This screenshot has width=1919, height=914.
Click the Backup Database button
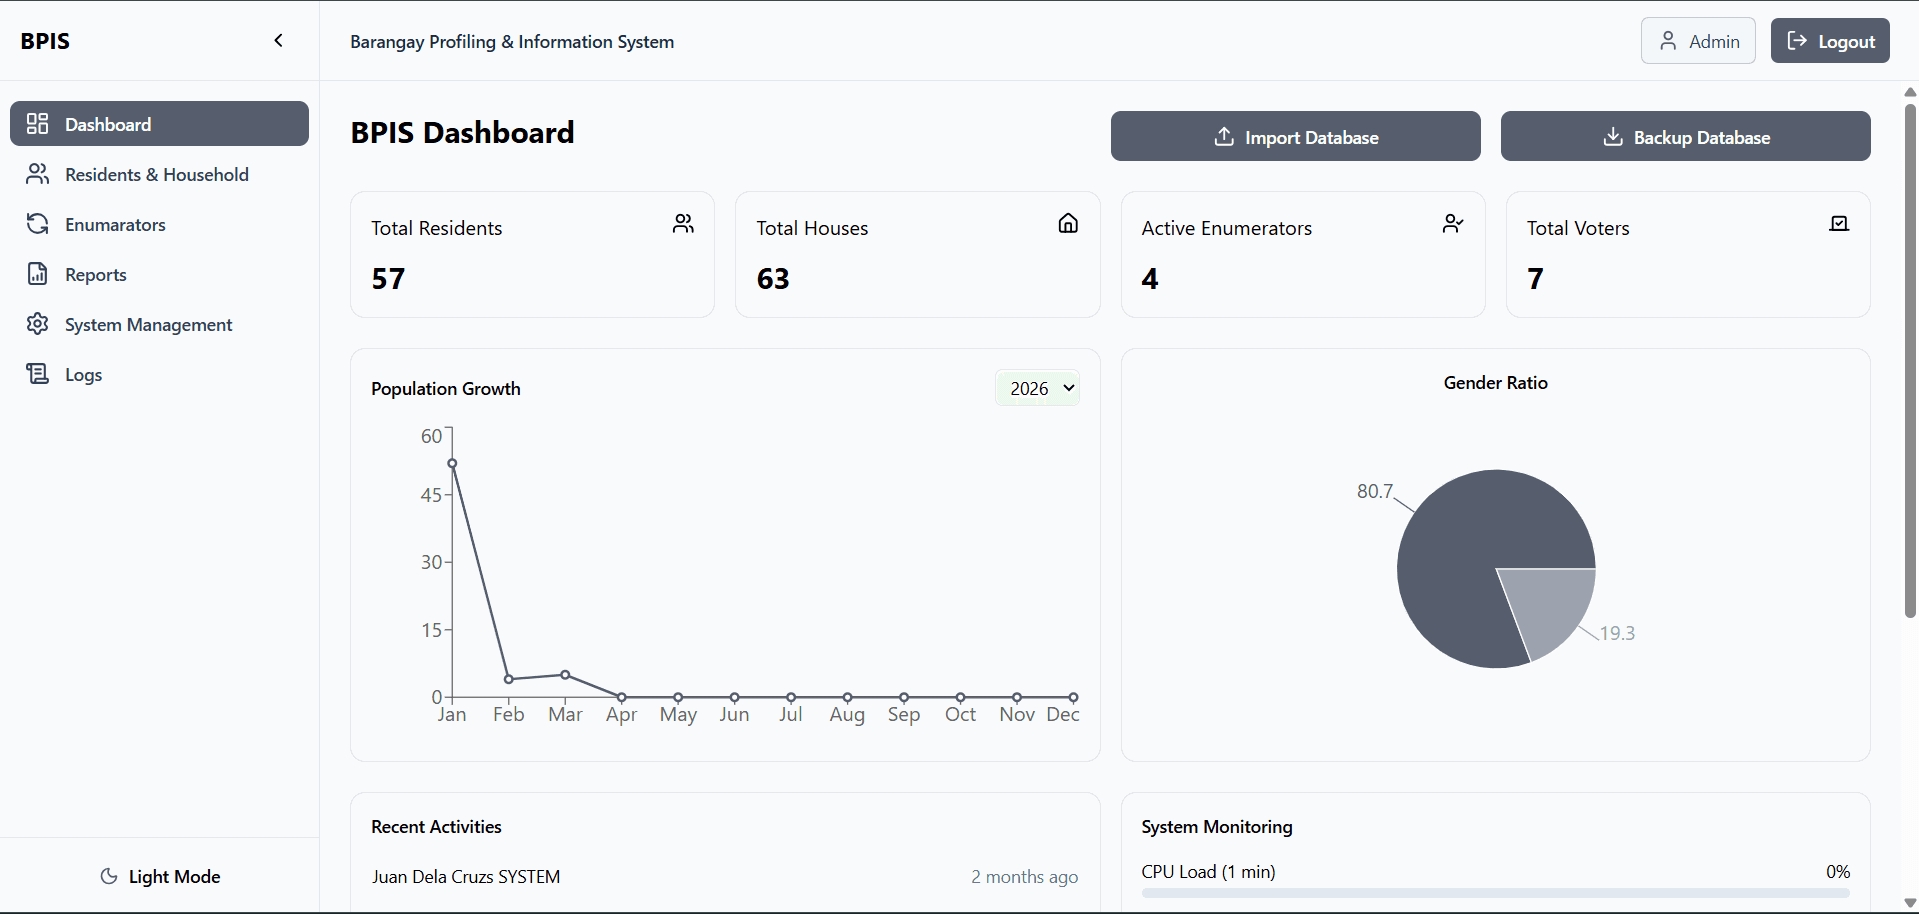click(1685, 136)
